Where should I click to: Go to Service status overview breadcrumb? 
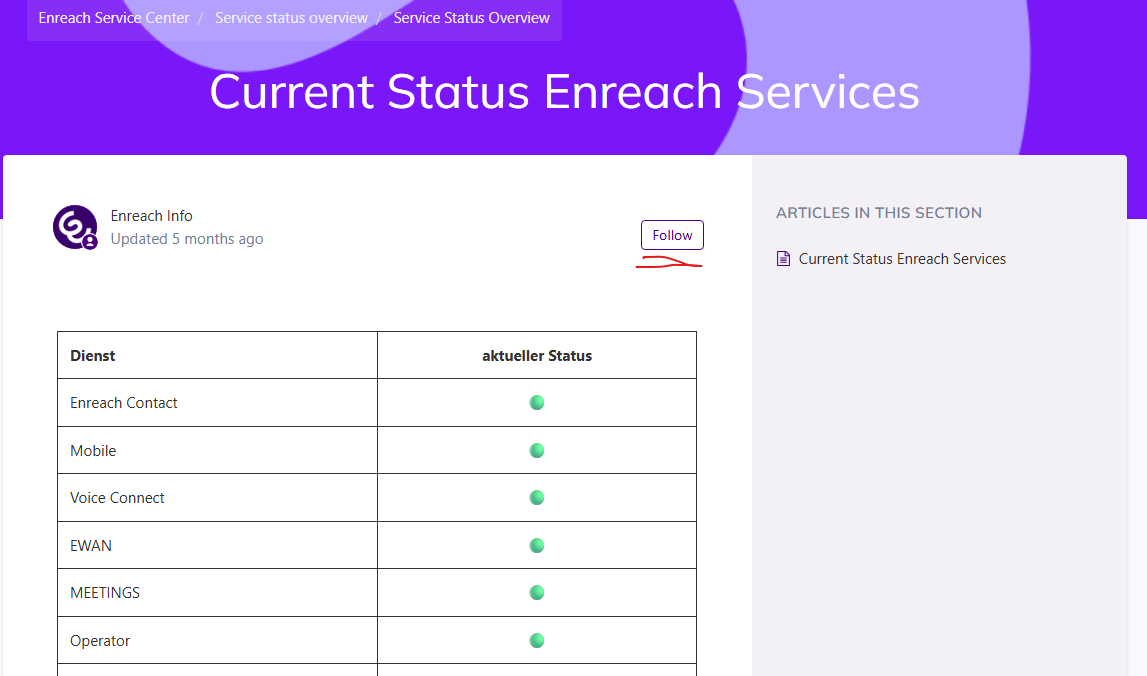(291, 18)
